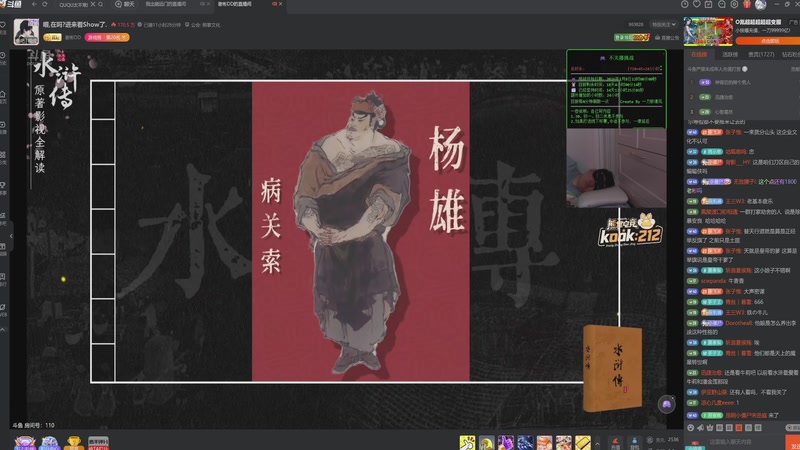Click the orange send button in chat
The image size is (800, 450).
click(x=793, y=443)
